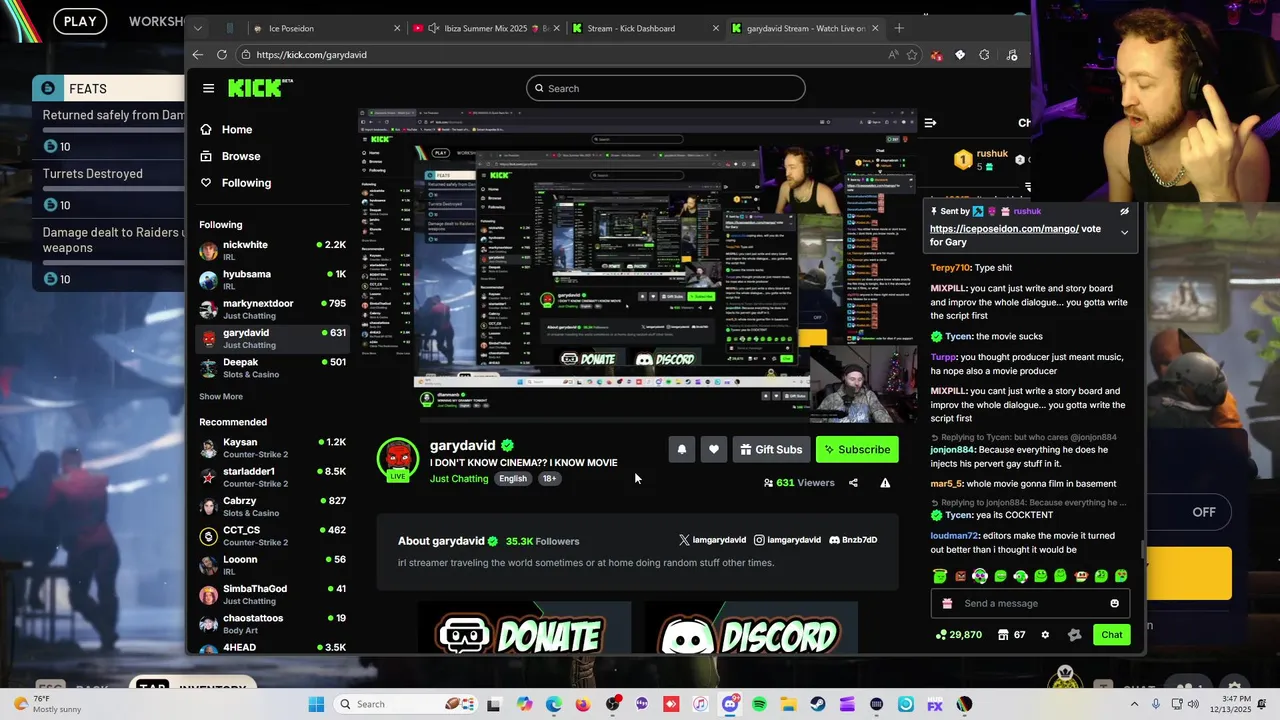The height and width of the screenshot is (720, 1280).
Task: Click the green Chat send button
Action: click(x=1112, y=635)
